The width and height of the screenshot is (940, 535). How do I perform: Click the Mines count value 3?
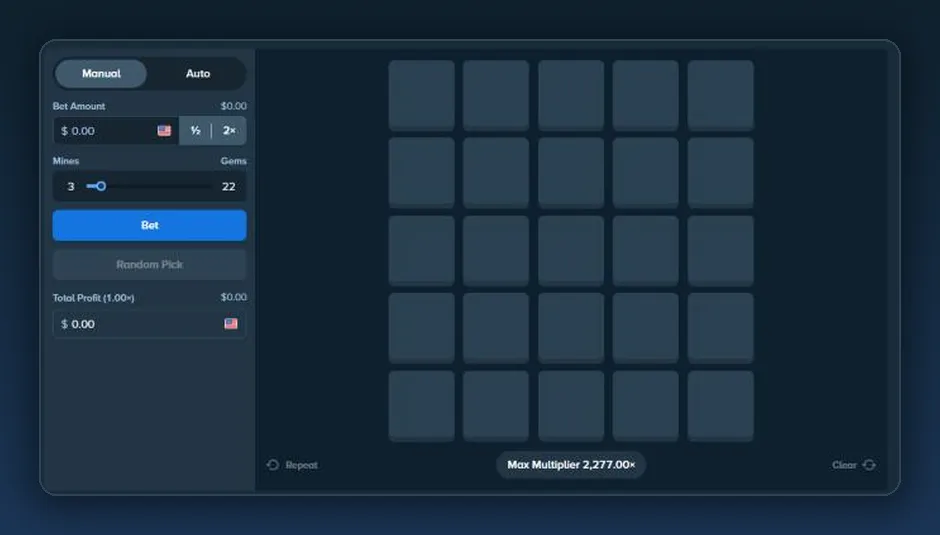(x=71, y=187)
